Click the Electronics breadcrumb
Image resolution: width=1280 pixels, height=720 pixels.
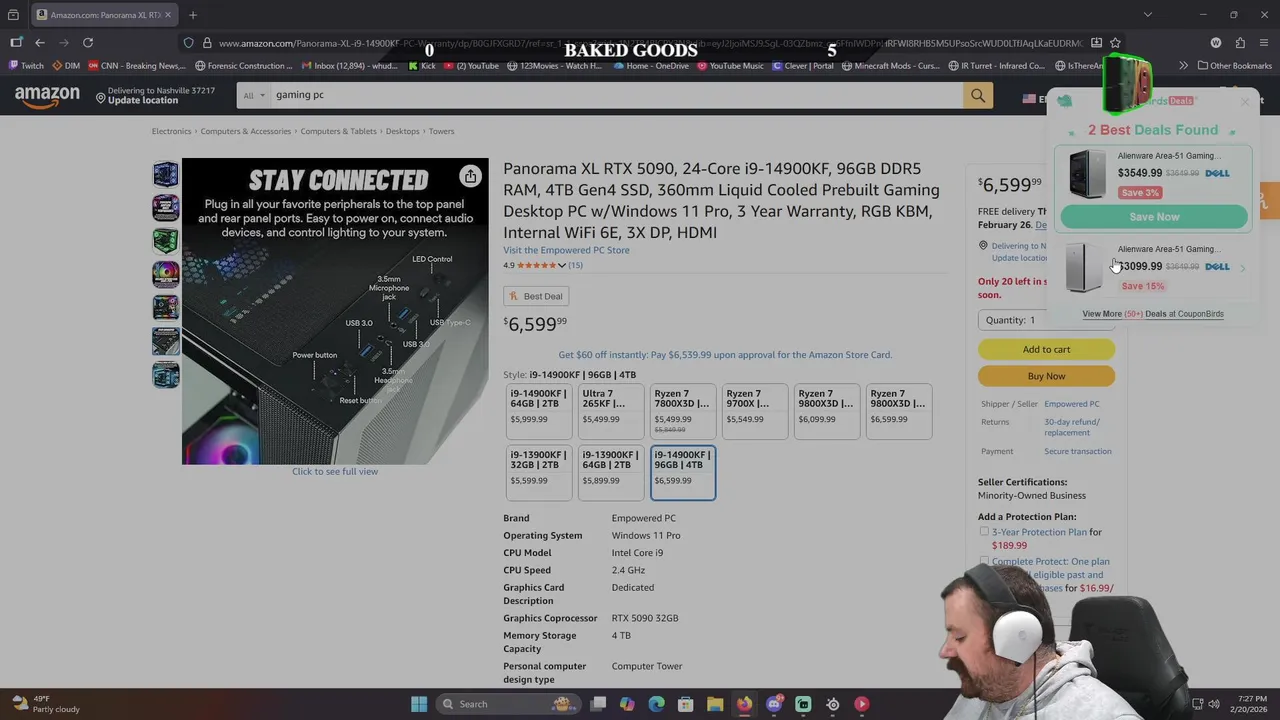click(171, 131)
